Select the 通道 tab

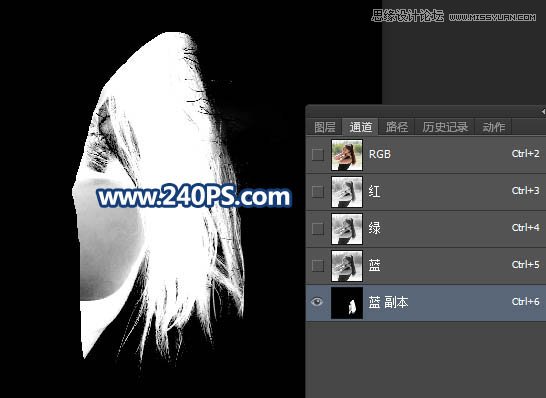pyautogui.click(x=360, y=127)
